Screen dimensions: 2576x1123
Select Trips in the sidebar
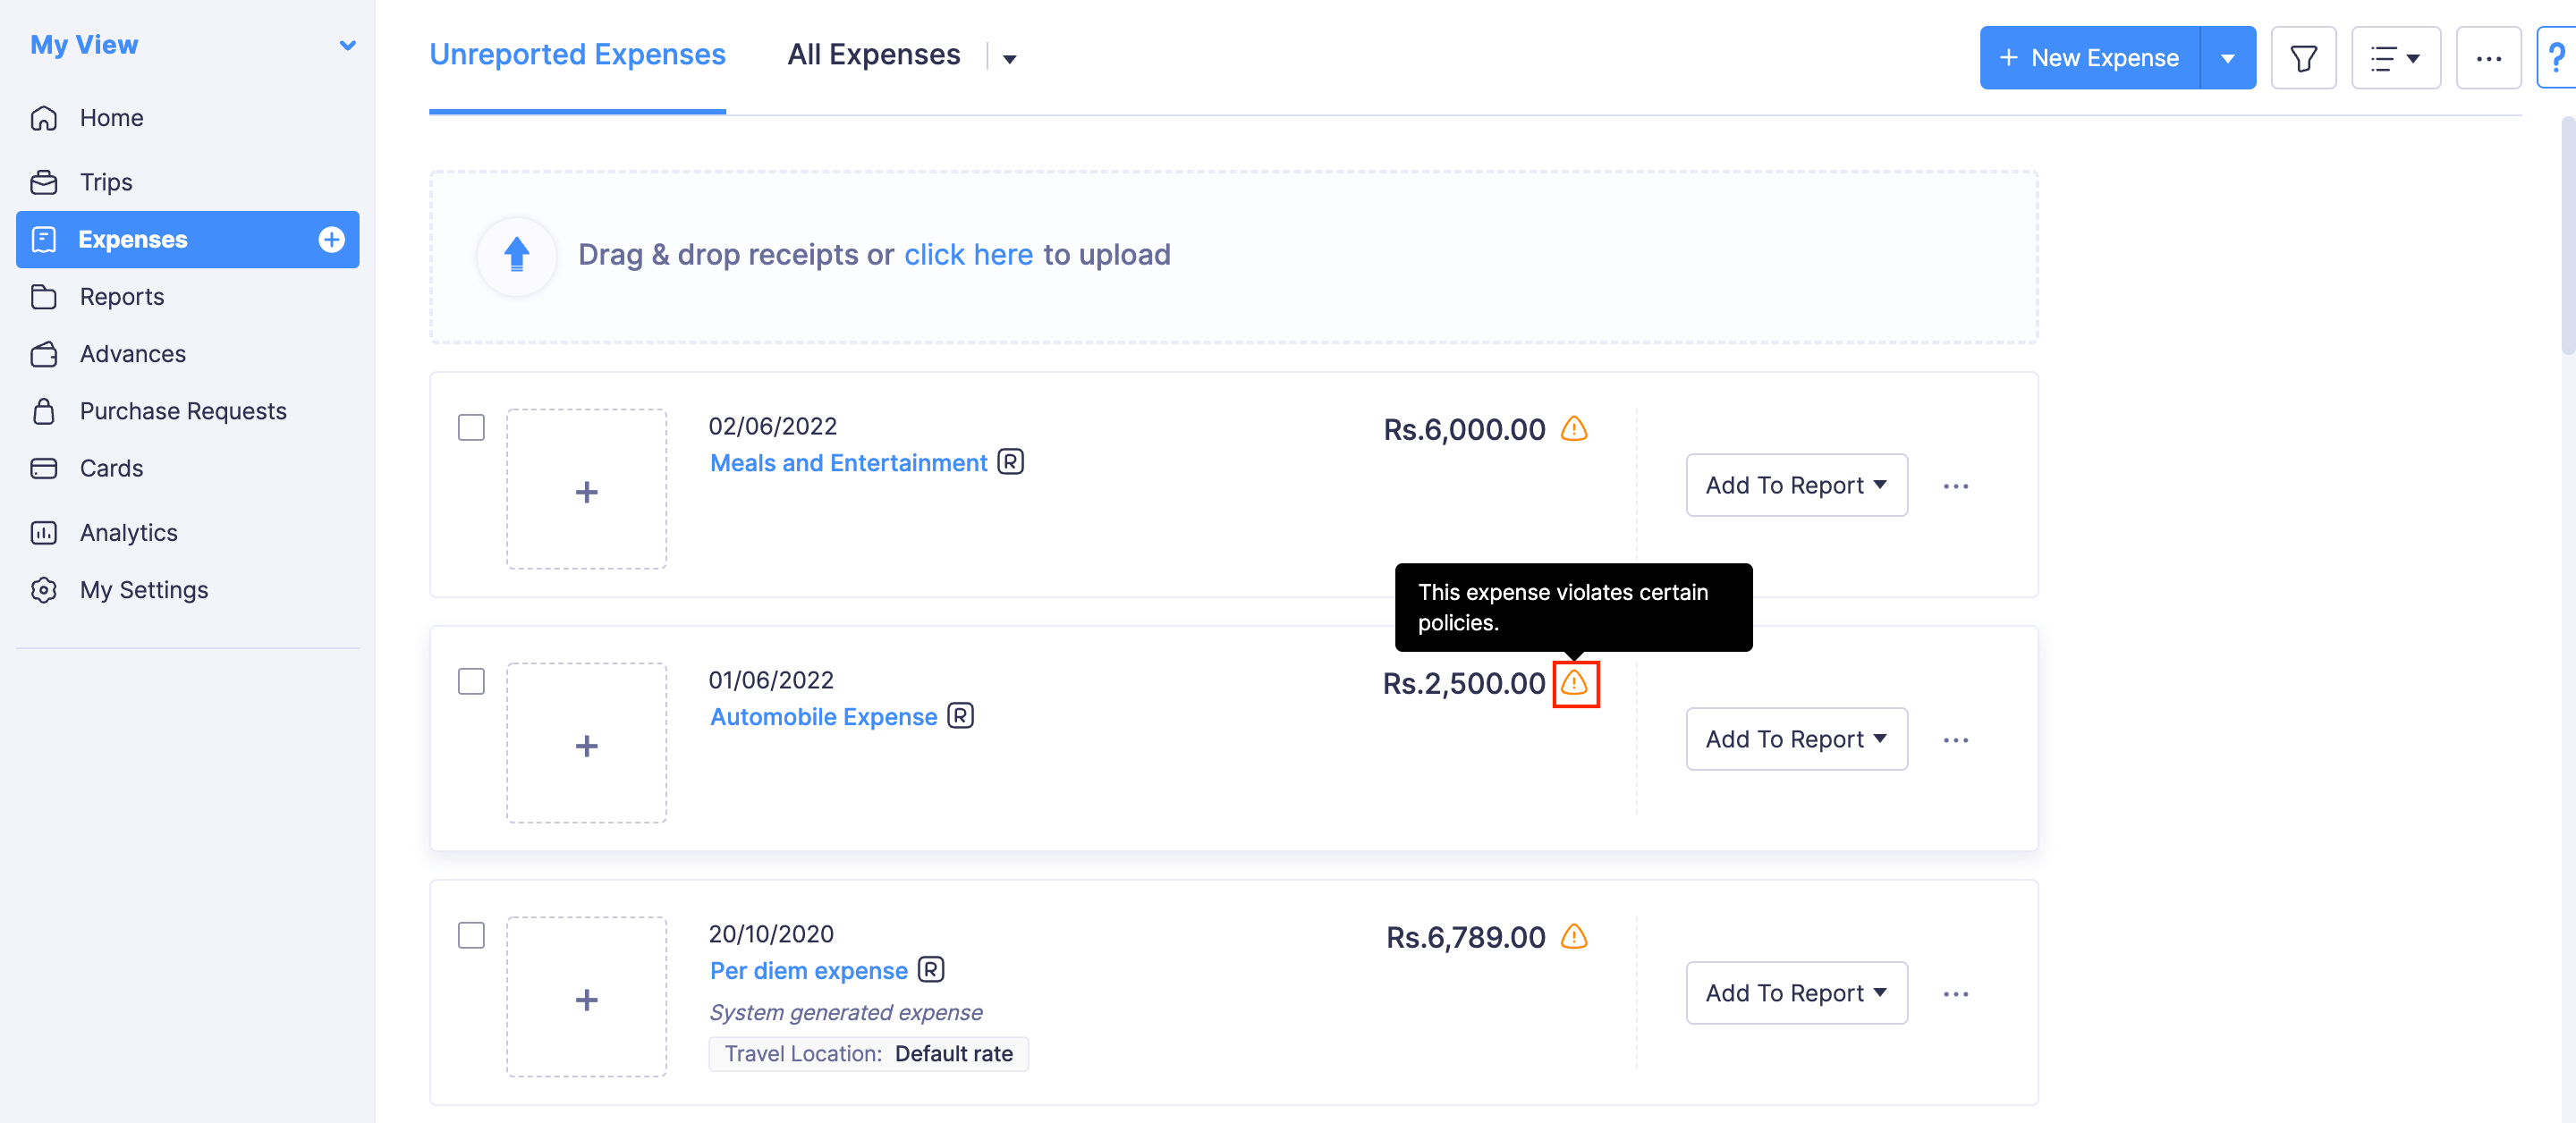(x=106, y=181)
